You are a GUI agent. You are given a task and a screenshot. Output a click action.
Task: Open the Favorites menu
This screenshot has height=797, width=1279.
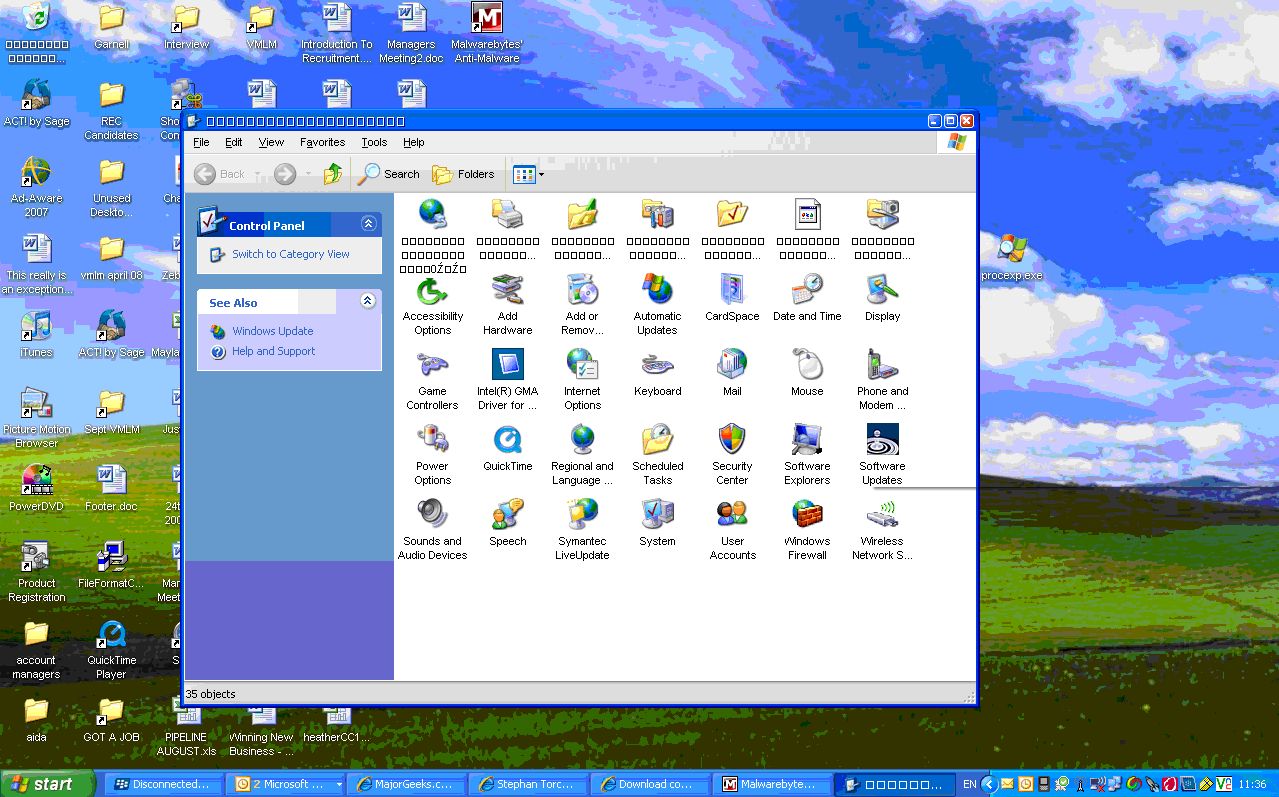(x=322, y=142)
